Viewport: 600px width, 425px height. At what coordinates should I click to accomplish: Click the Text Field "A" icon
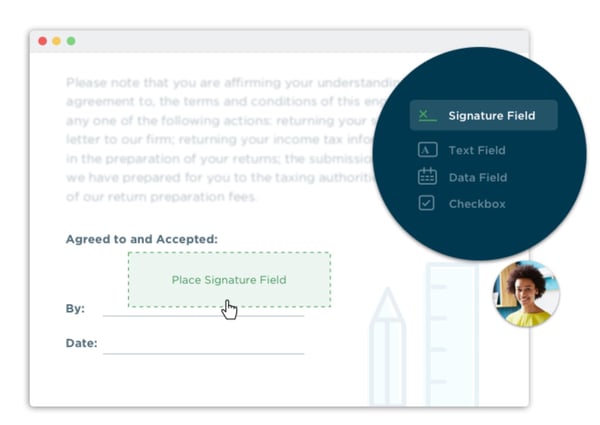click(x=427, y=150)
